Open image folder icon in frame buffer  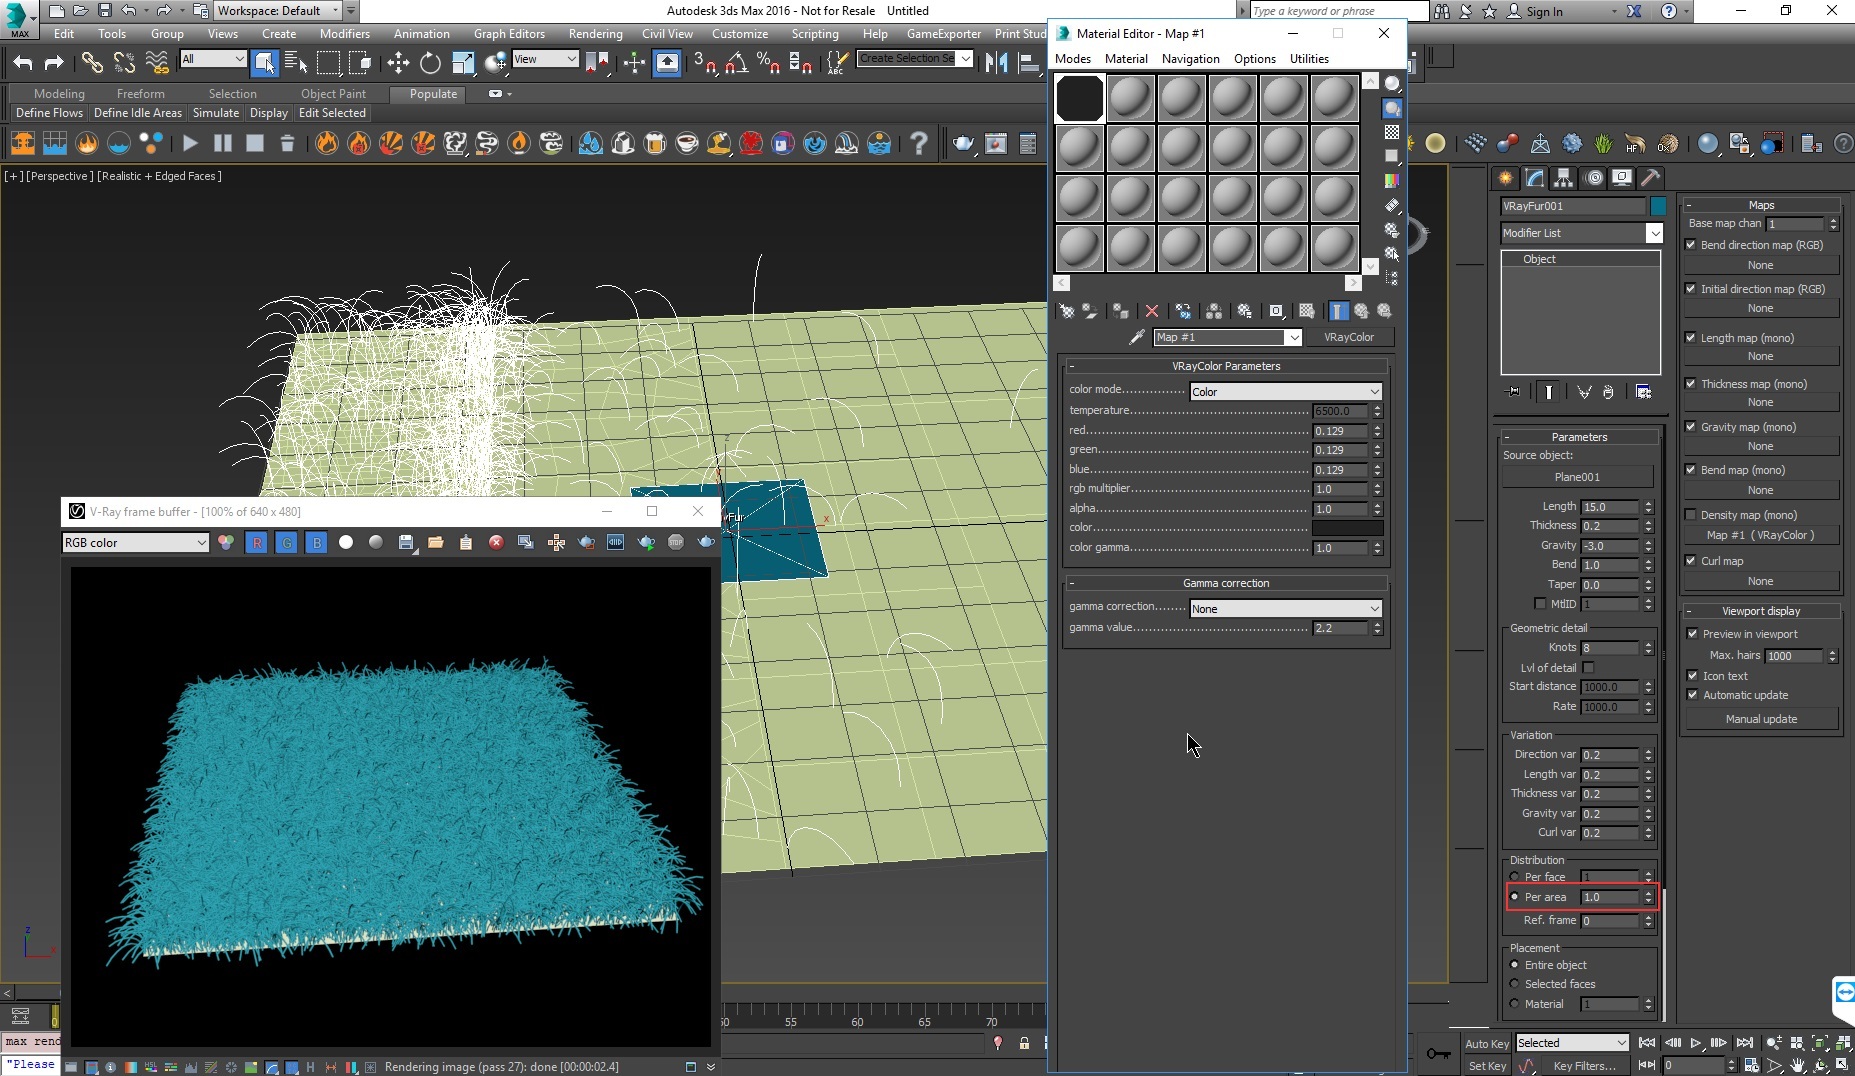(x=436, y=542)
